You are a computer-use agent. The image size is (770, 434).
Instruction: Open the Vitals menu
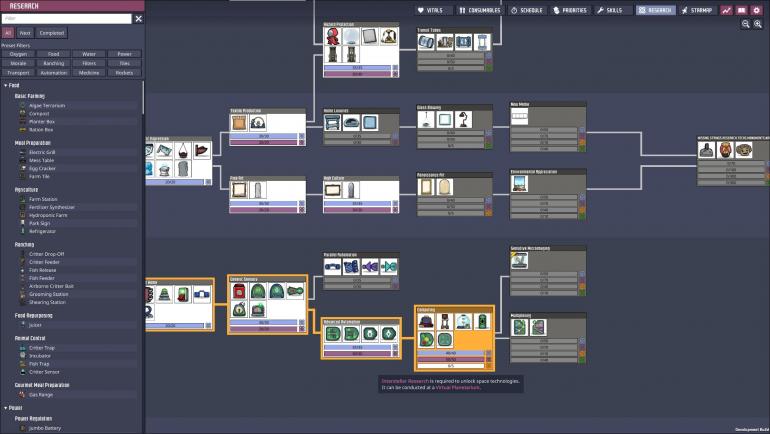click(429, 9)
